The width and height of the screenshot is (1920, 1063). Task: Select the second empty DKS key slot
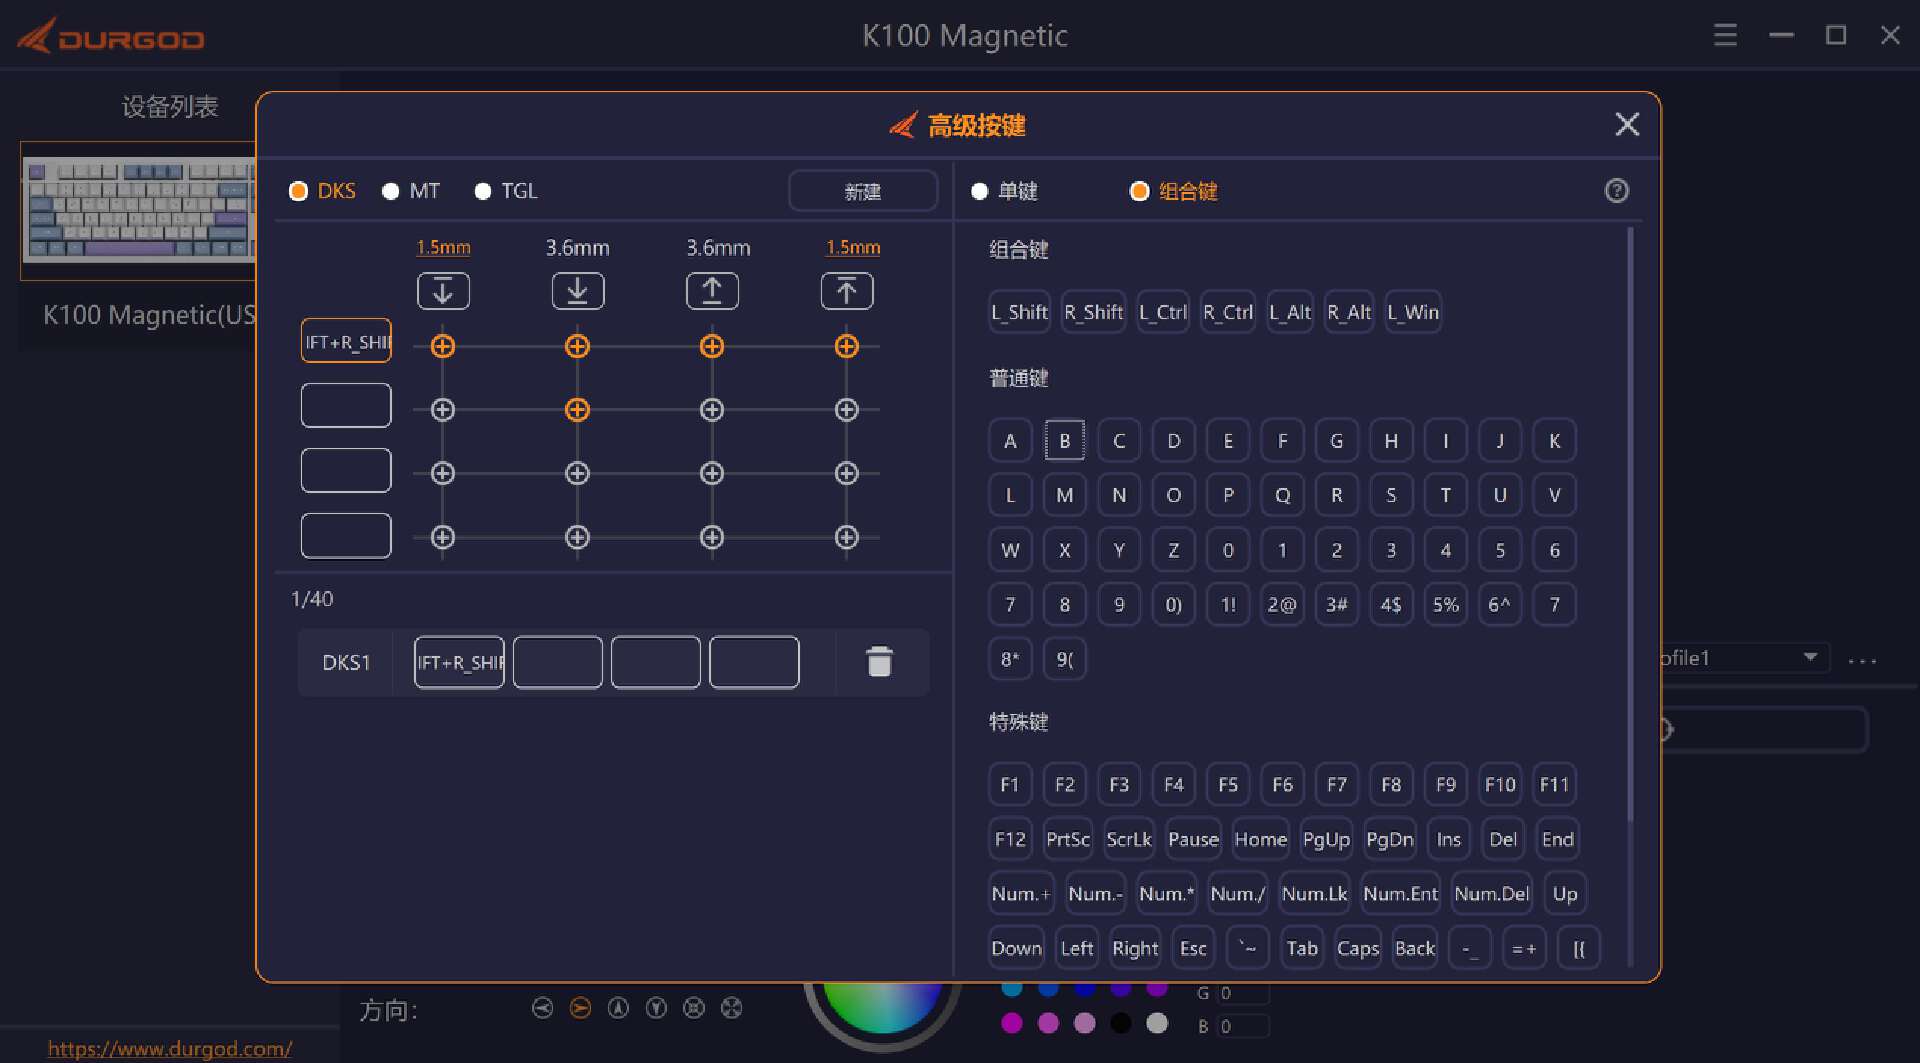tap(346, 405)
